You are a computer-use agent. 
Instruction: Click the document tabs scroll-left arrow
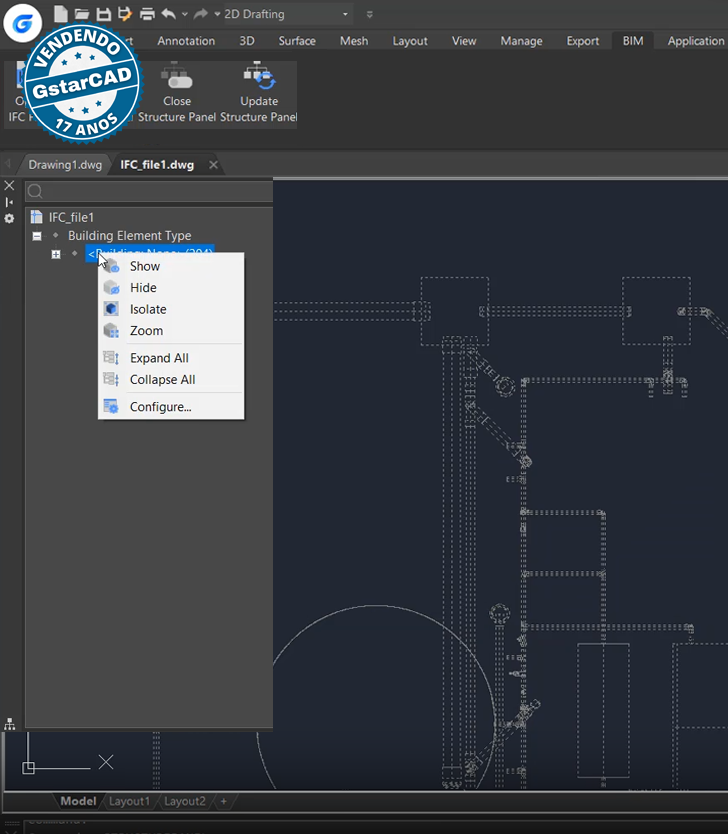click(8, 164)
